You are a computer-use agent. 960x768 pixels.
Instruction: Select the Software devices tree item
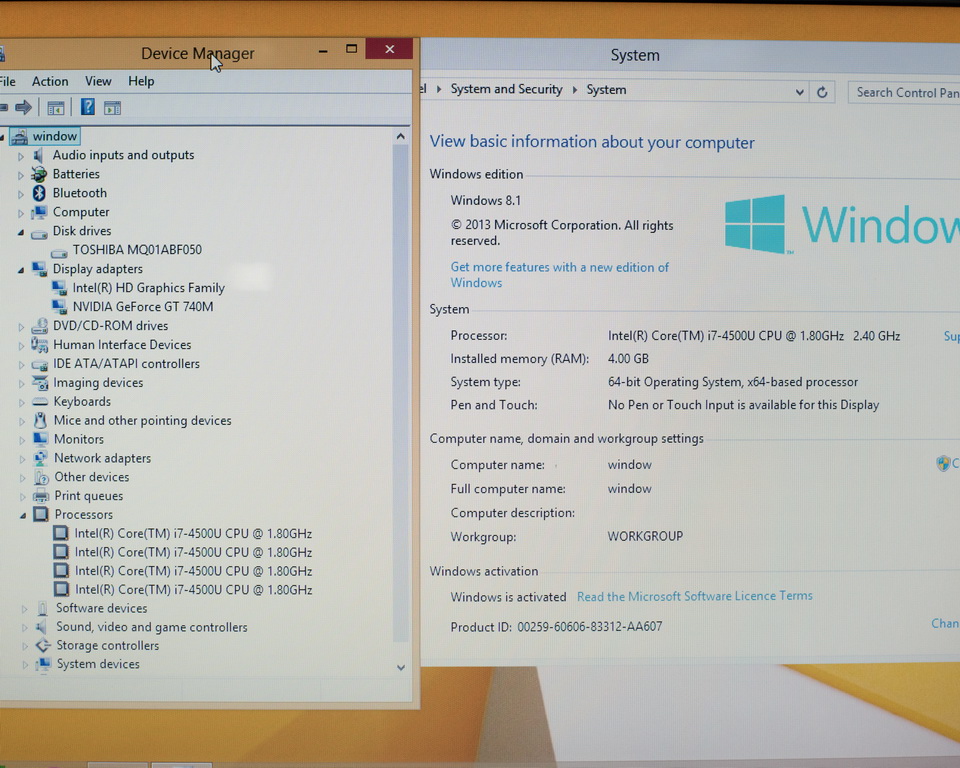pos(102,608)
